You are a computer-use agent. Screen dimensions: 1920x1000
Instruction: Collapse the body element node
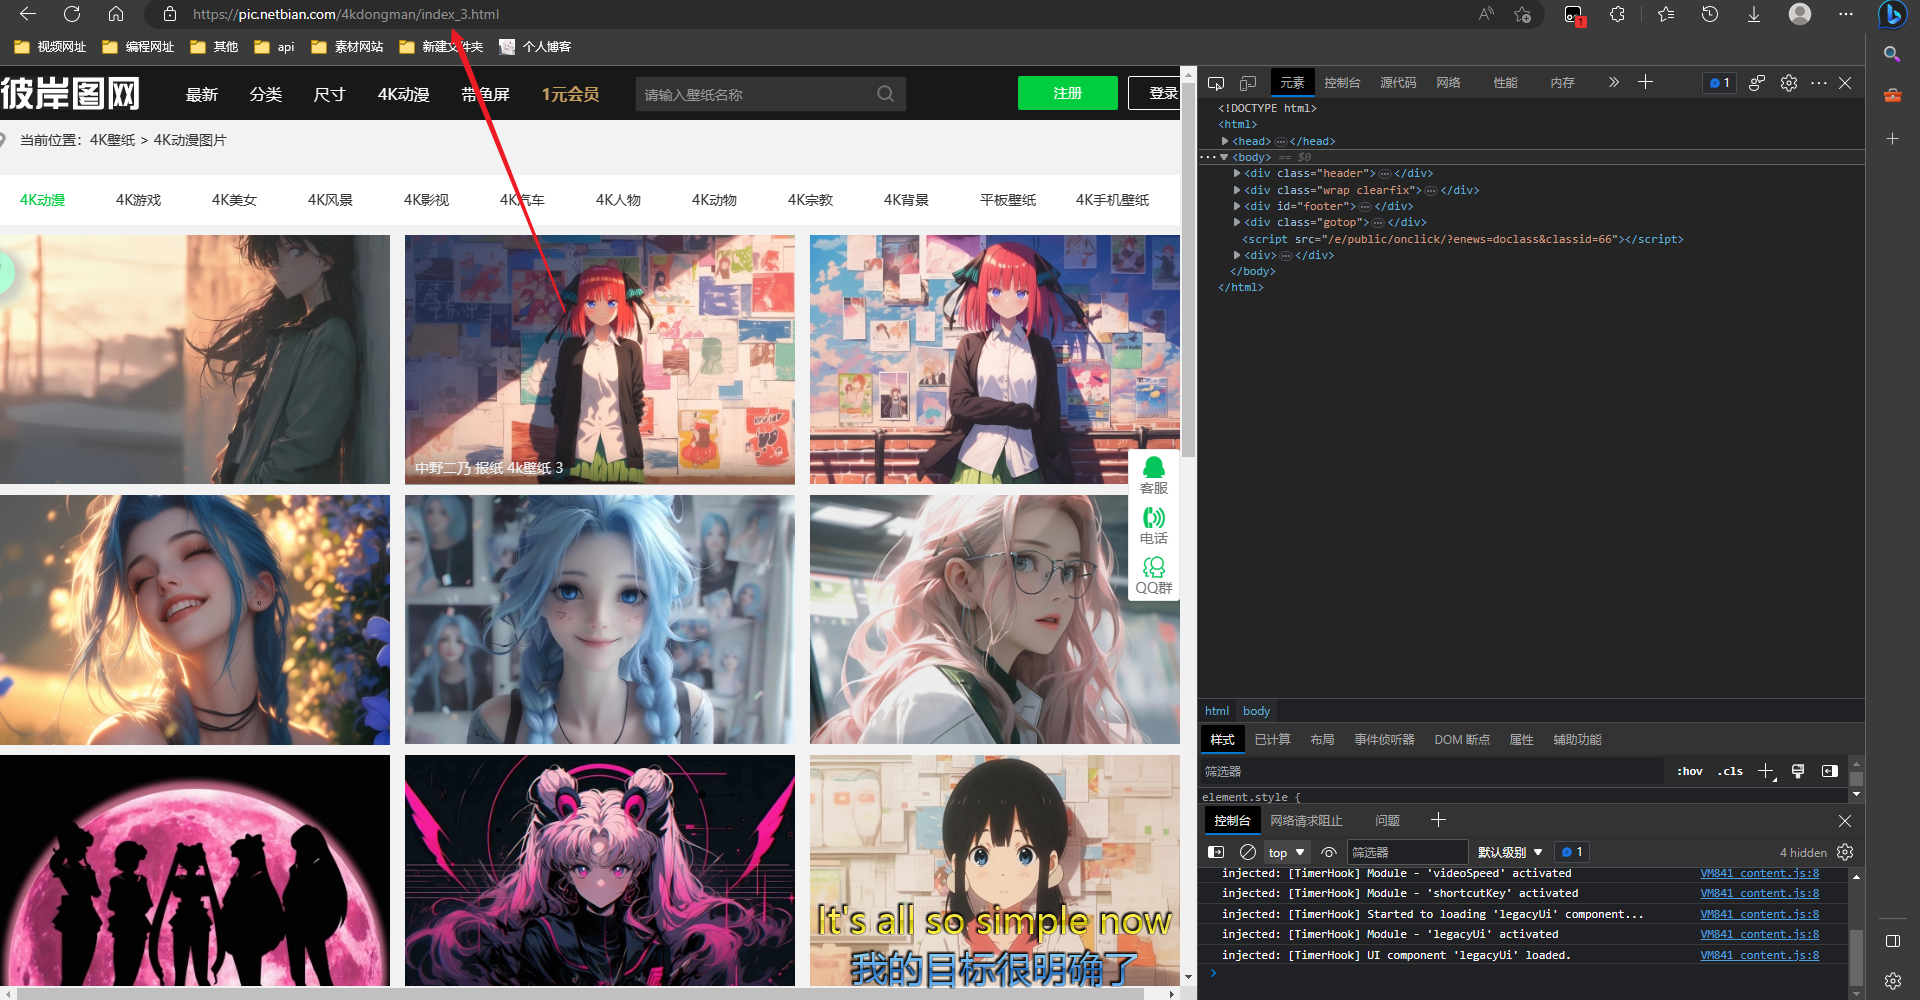pos(1225,157)
